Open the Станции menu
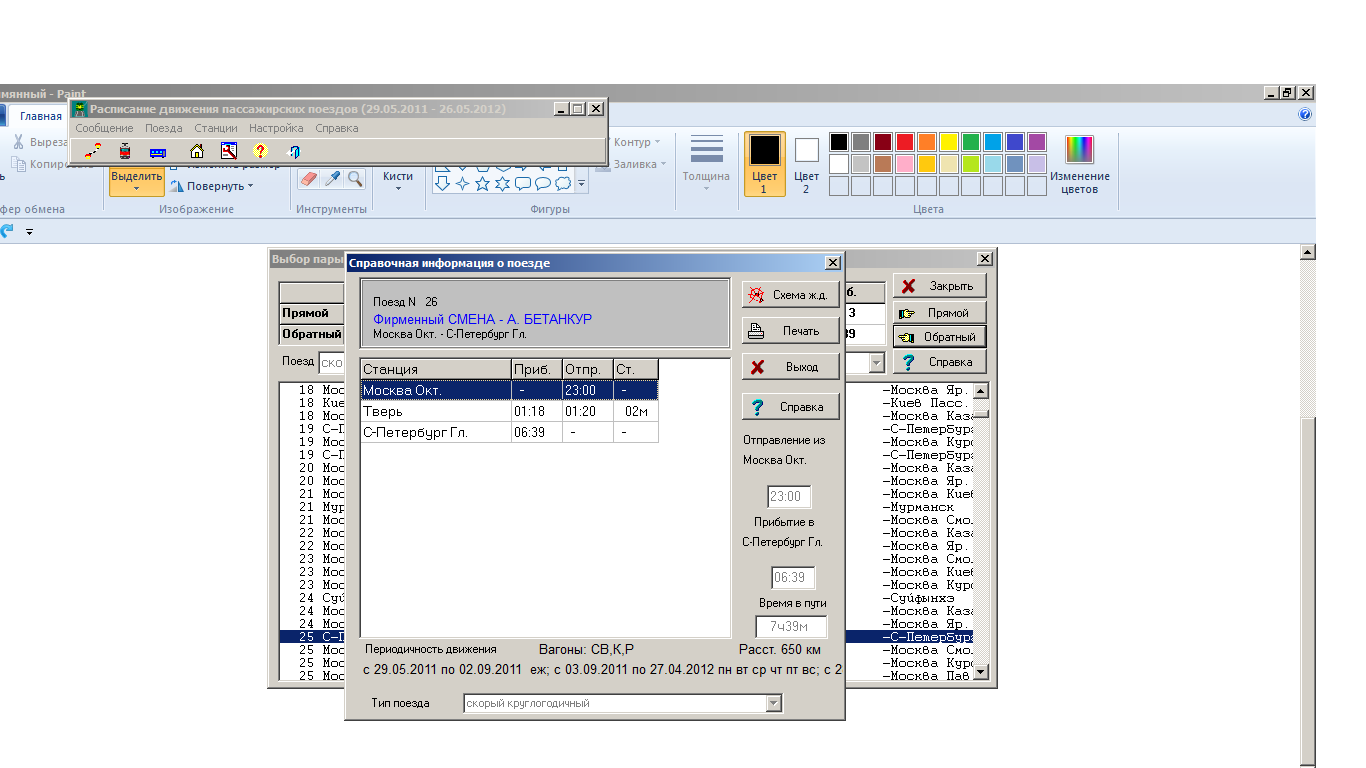 (216, 128)
